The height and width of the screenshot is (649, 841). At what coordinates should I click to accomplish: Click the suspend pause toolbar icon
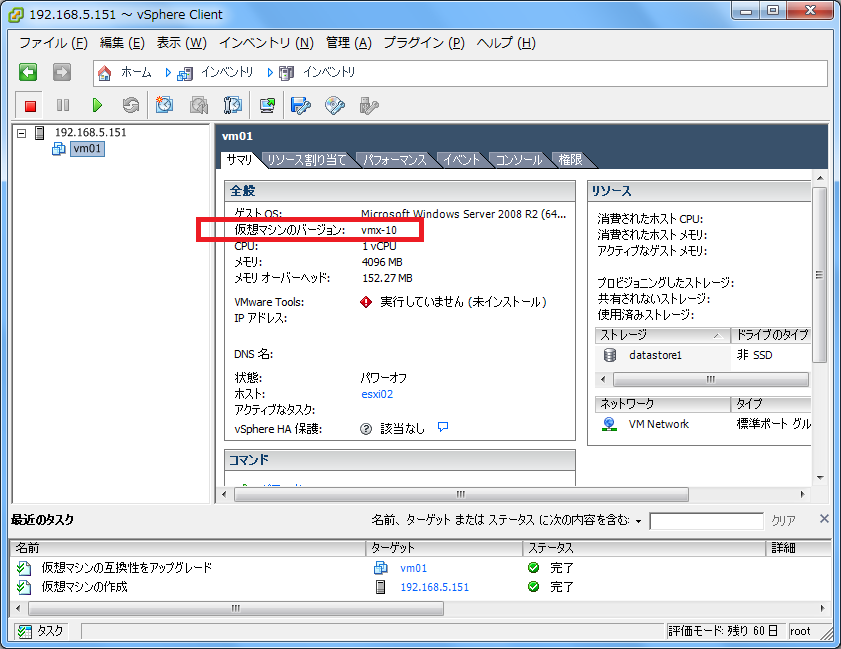pos(63,105)
